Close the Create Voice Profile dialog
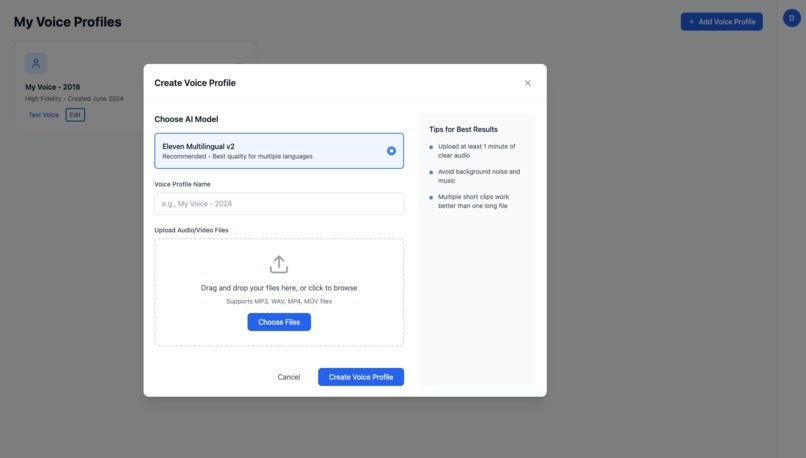The width and height of the screenshot is (806, 458). [527, 83]
